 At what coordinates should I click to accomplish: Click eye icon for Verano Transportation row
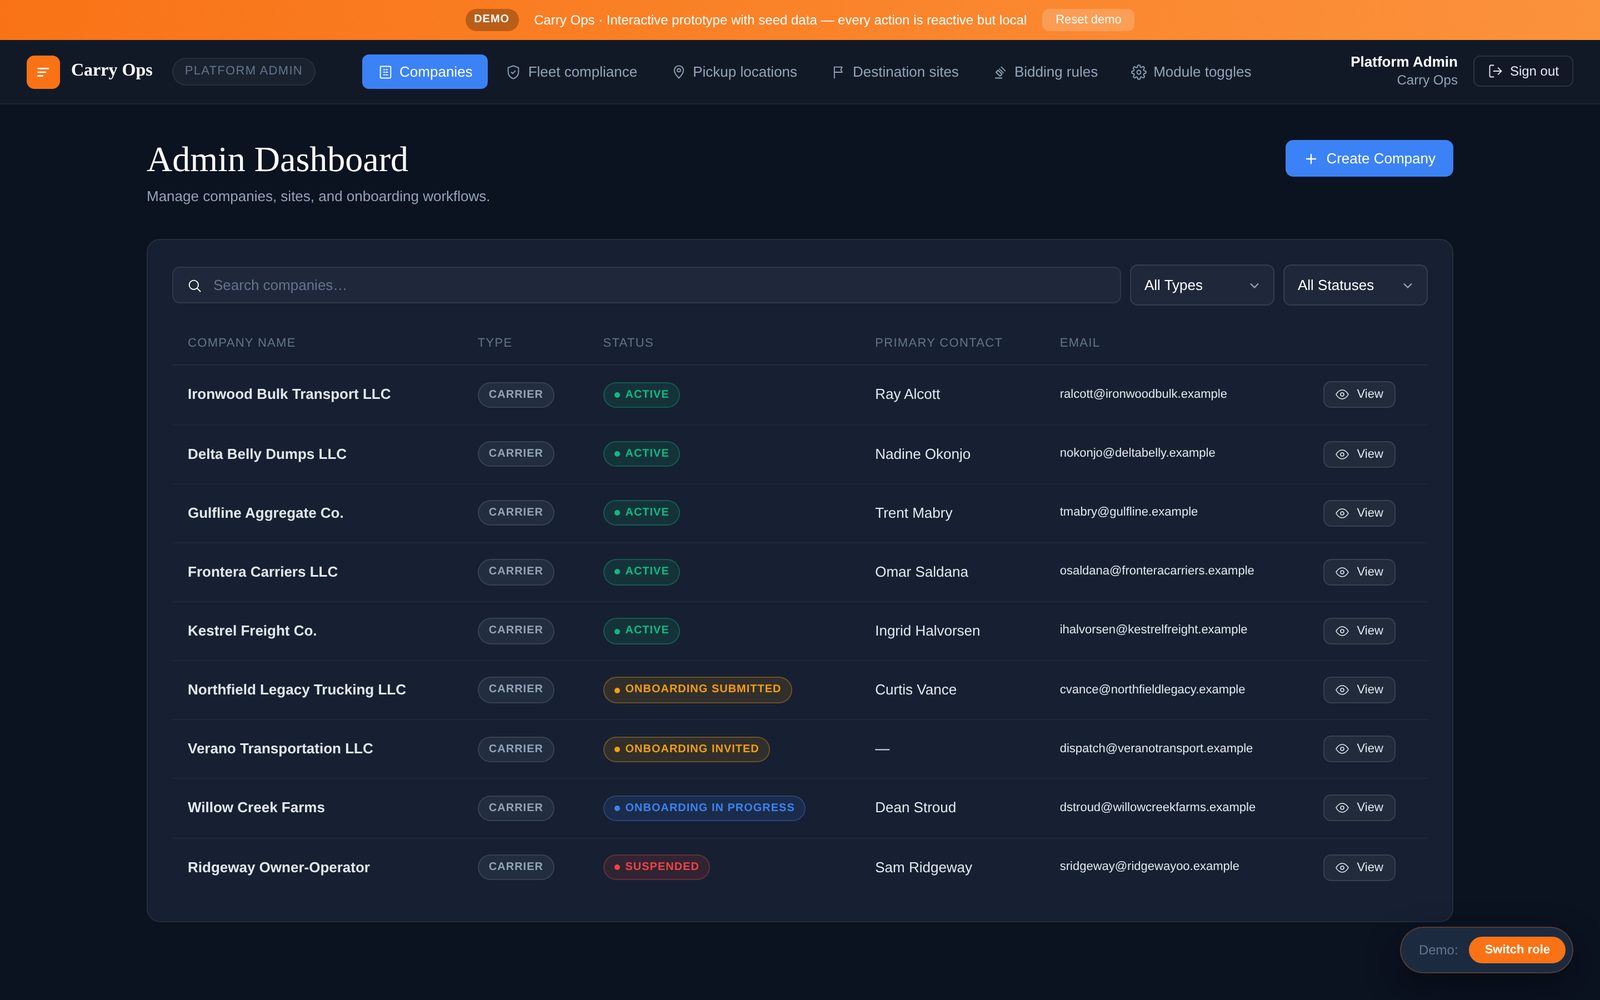tap(1342, 749)
